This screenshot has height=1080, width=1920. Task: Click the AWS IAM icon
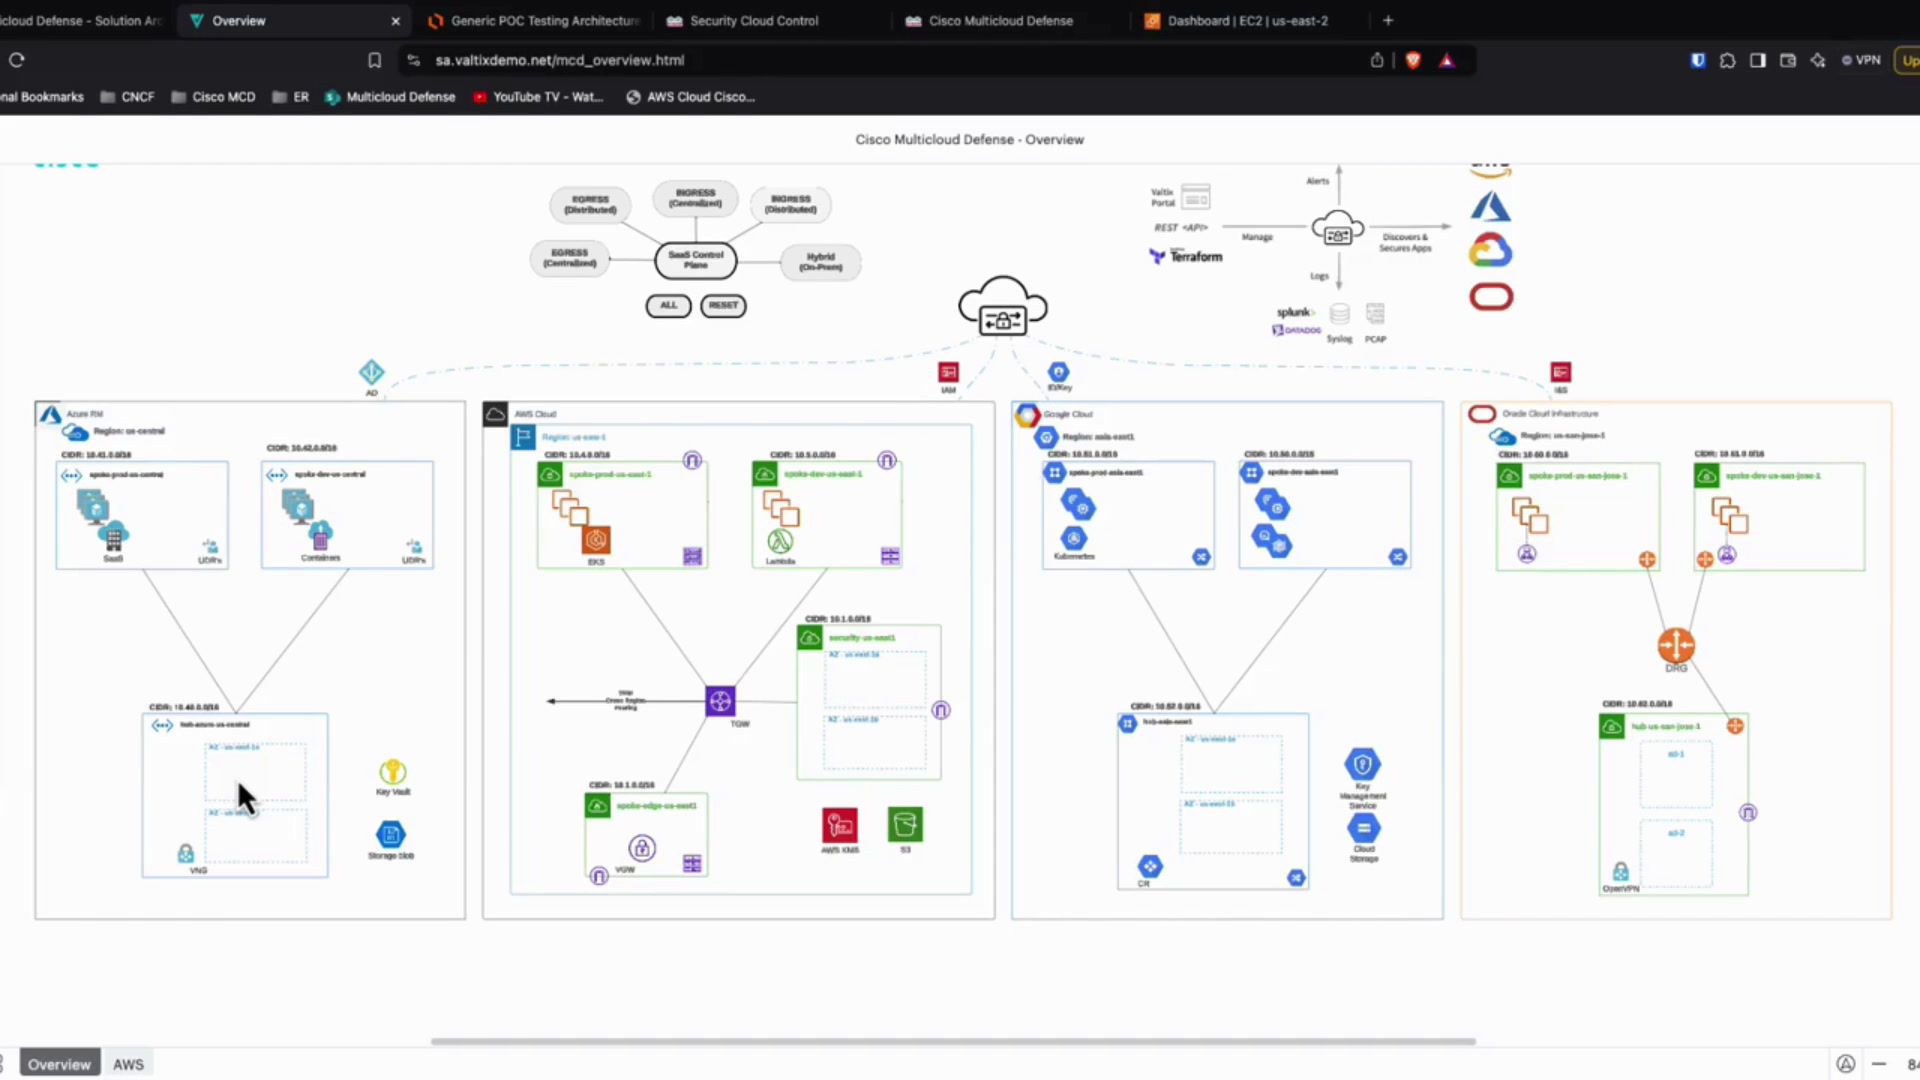(948, 373)
